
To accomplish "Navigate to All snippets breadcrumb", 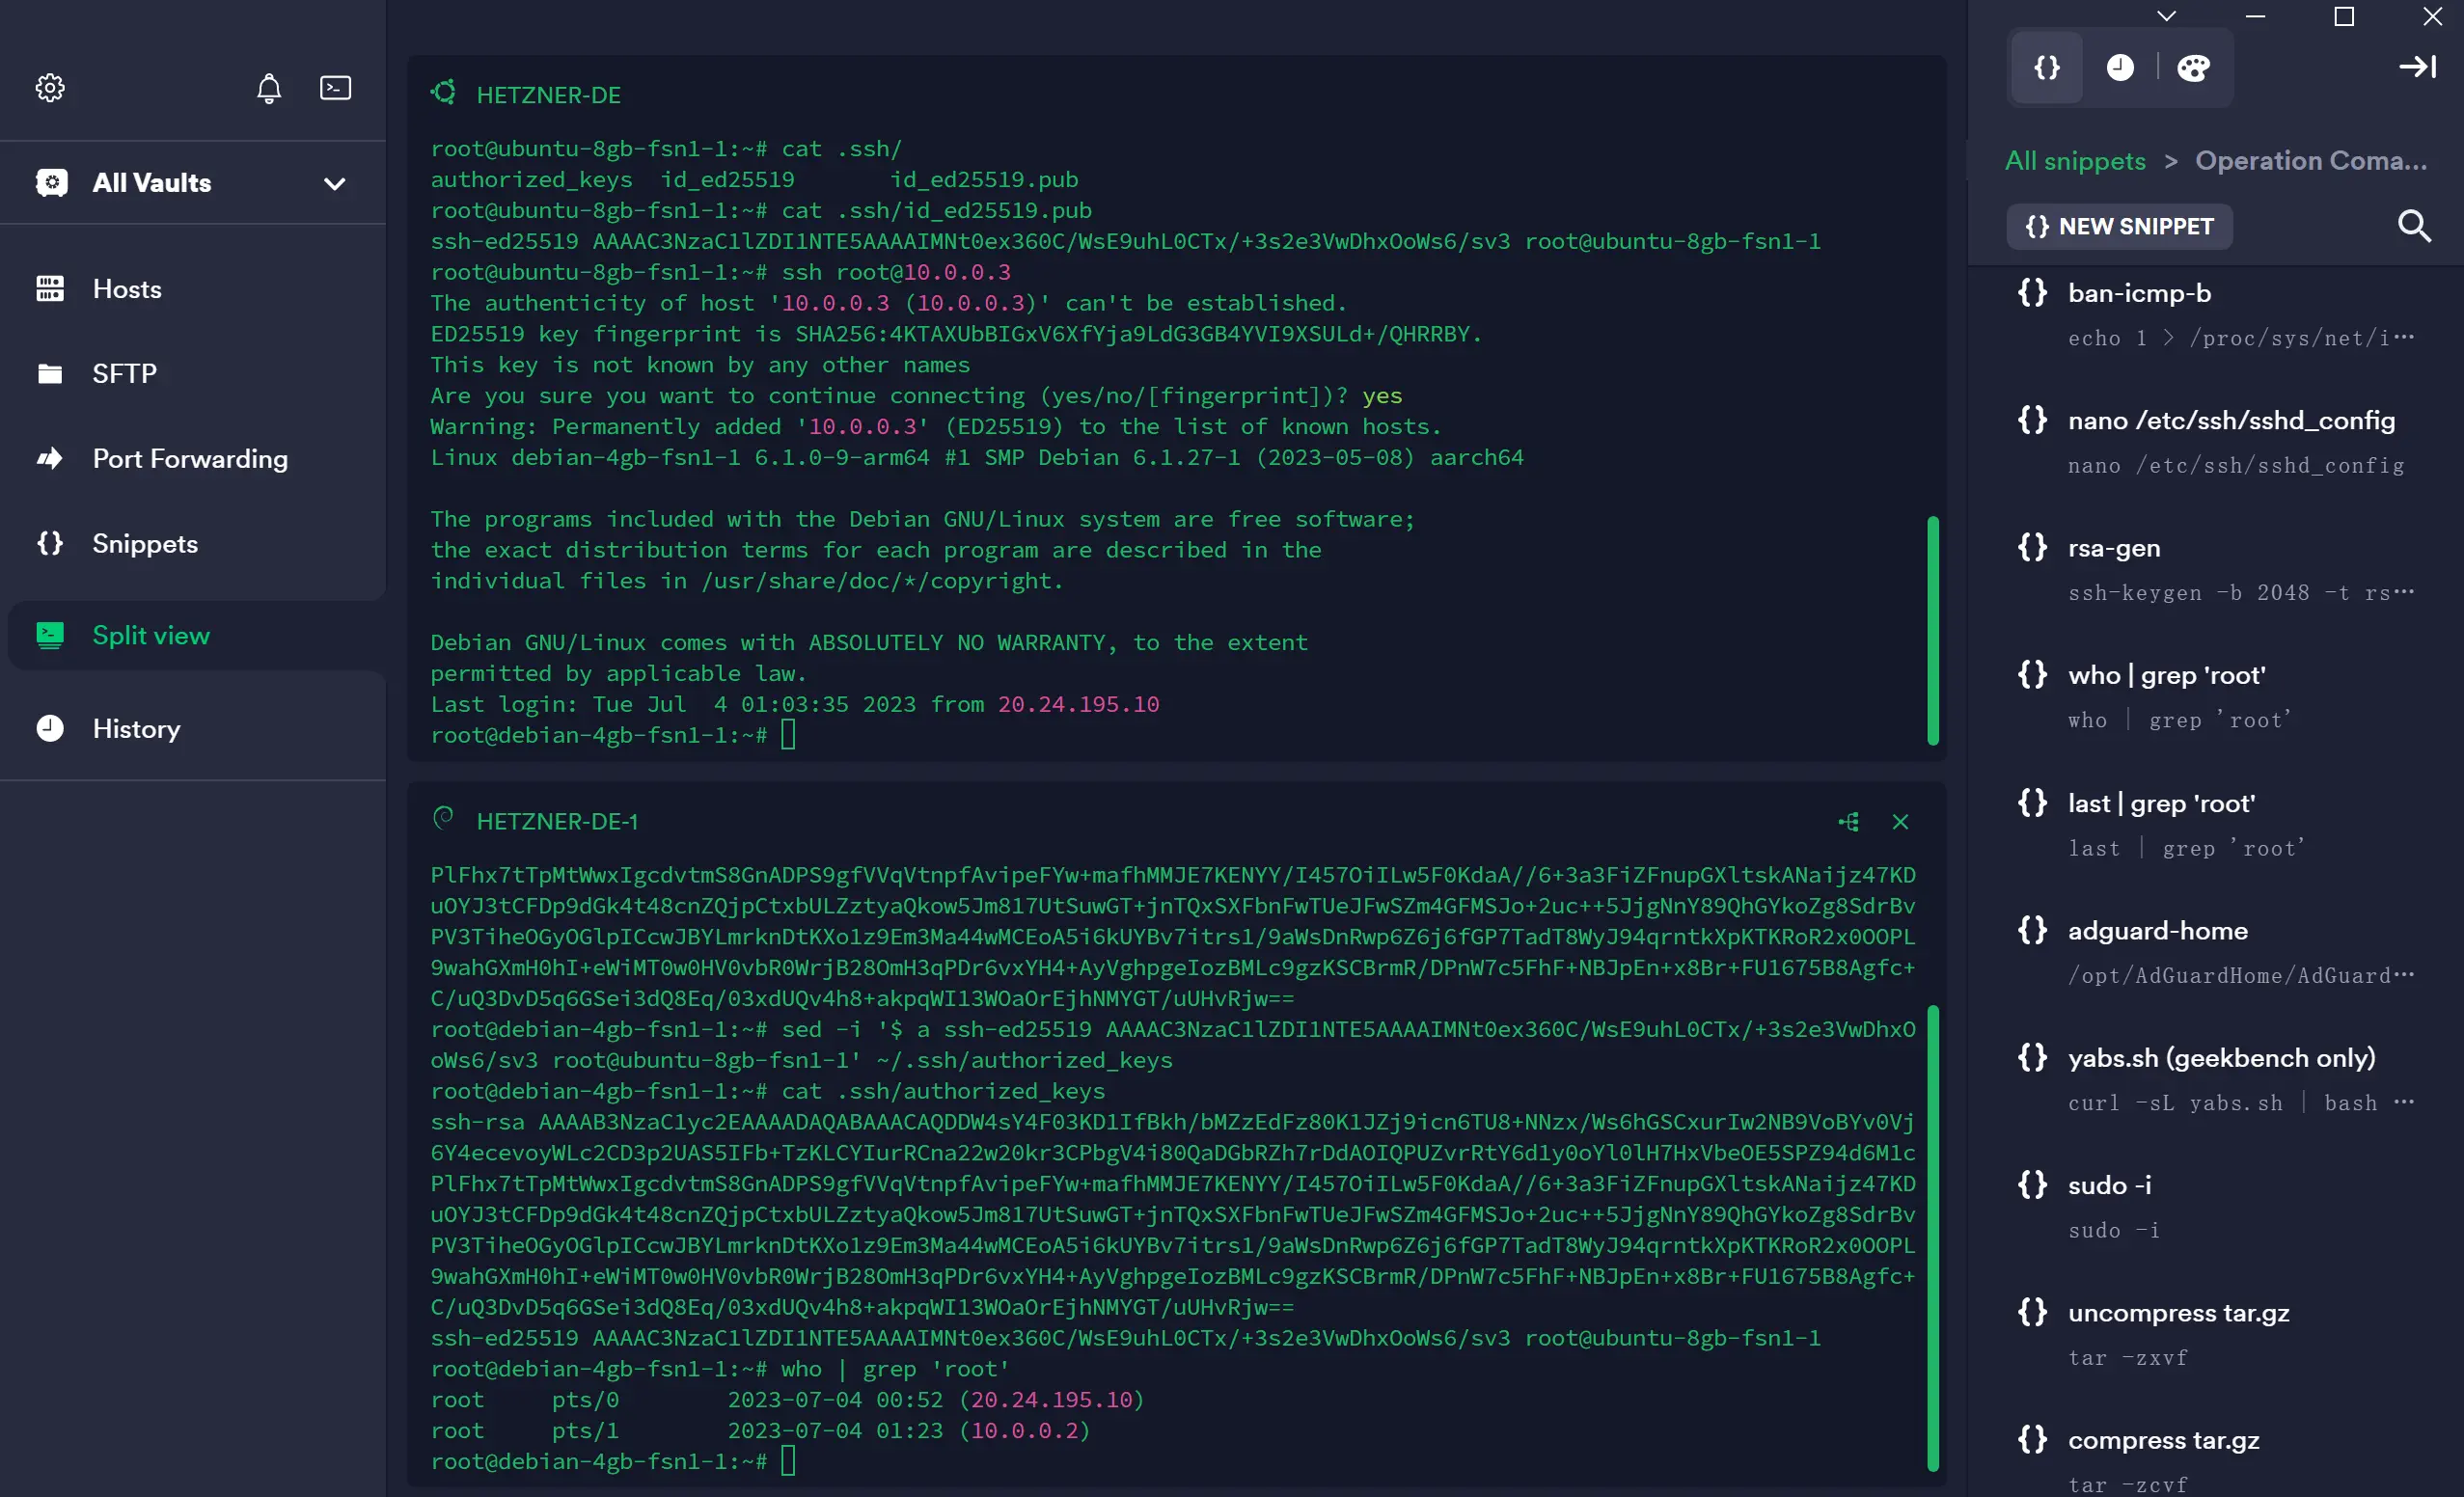I will (x=2075, y=161).
